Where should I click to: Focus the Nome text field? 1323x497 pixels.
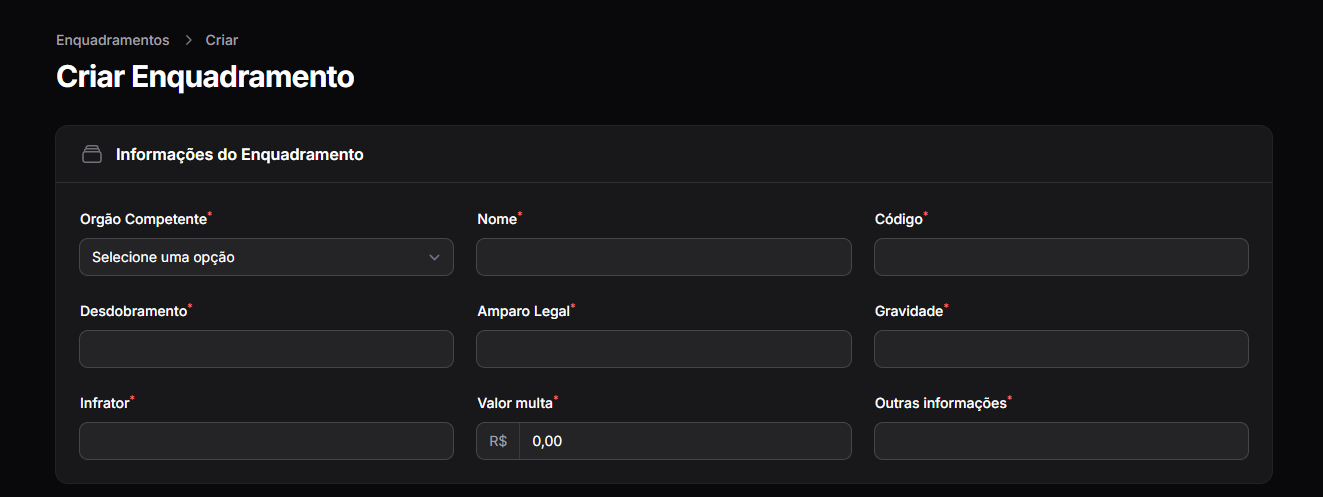coord(663,257)
